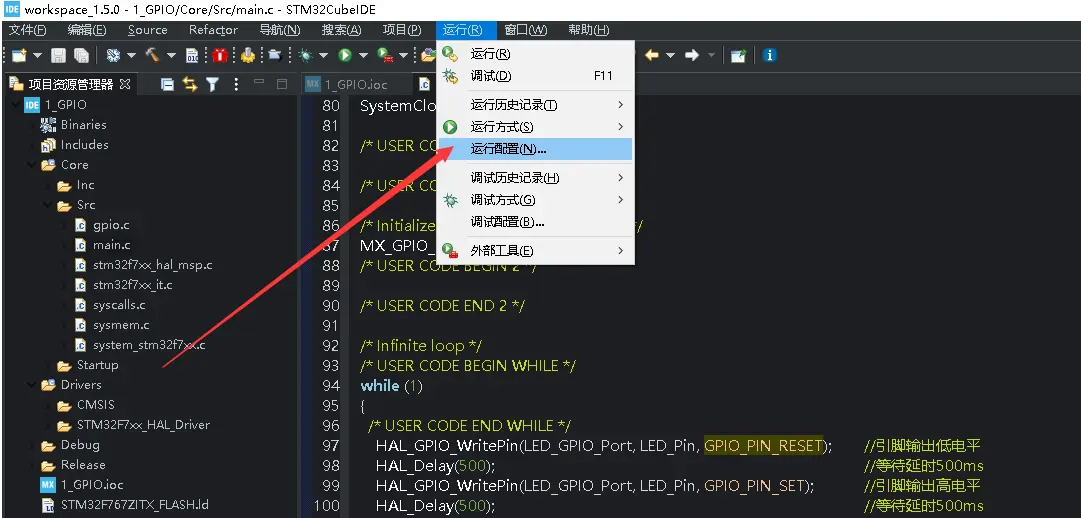The height and width of the screenshot is (518, 1081).
Task: Open 运行历史记录(T) submenu
Action: 535,105
